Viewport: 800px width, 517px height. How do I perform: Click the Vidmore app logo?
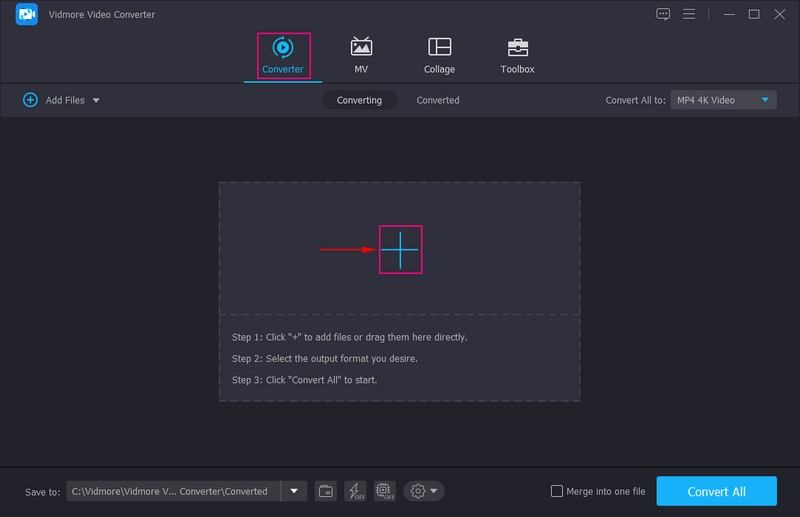tap(27, 15)
